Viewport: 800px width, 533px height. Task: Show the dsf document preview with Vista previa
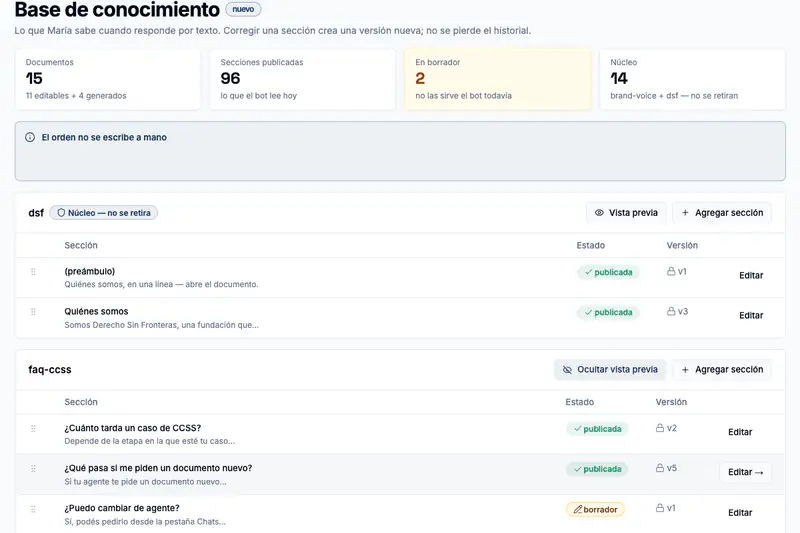626,213
